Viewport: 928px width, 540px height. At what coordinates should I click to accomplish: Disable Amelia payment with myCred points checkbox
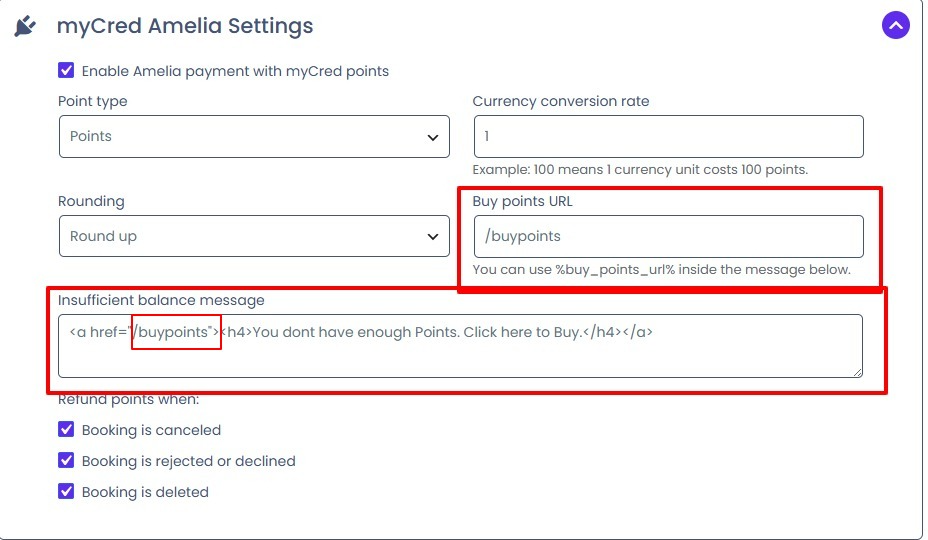pyautogui.click(x=66, y=70)
